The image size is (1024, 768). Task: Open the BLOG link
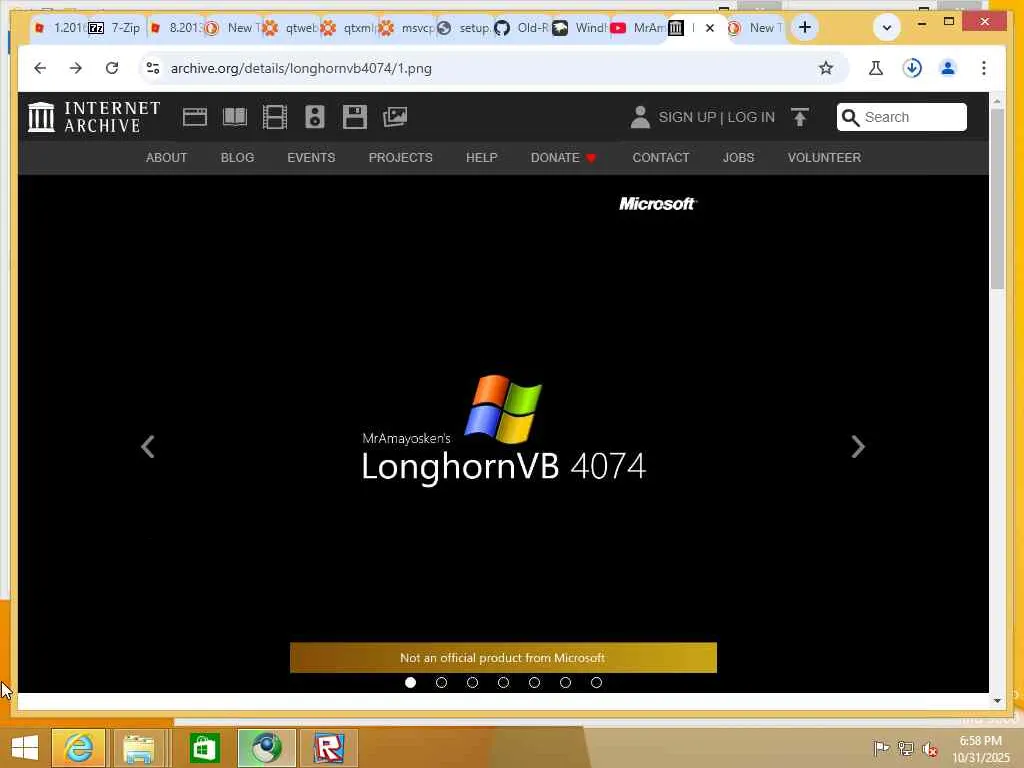(237, 157)
